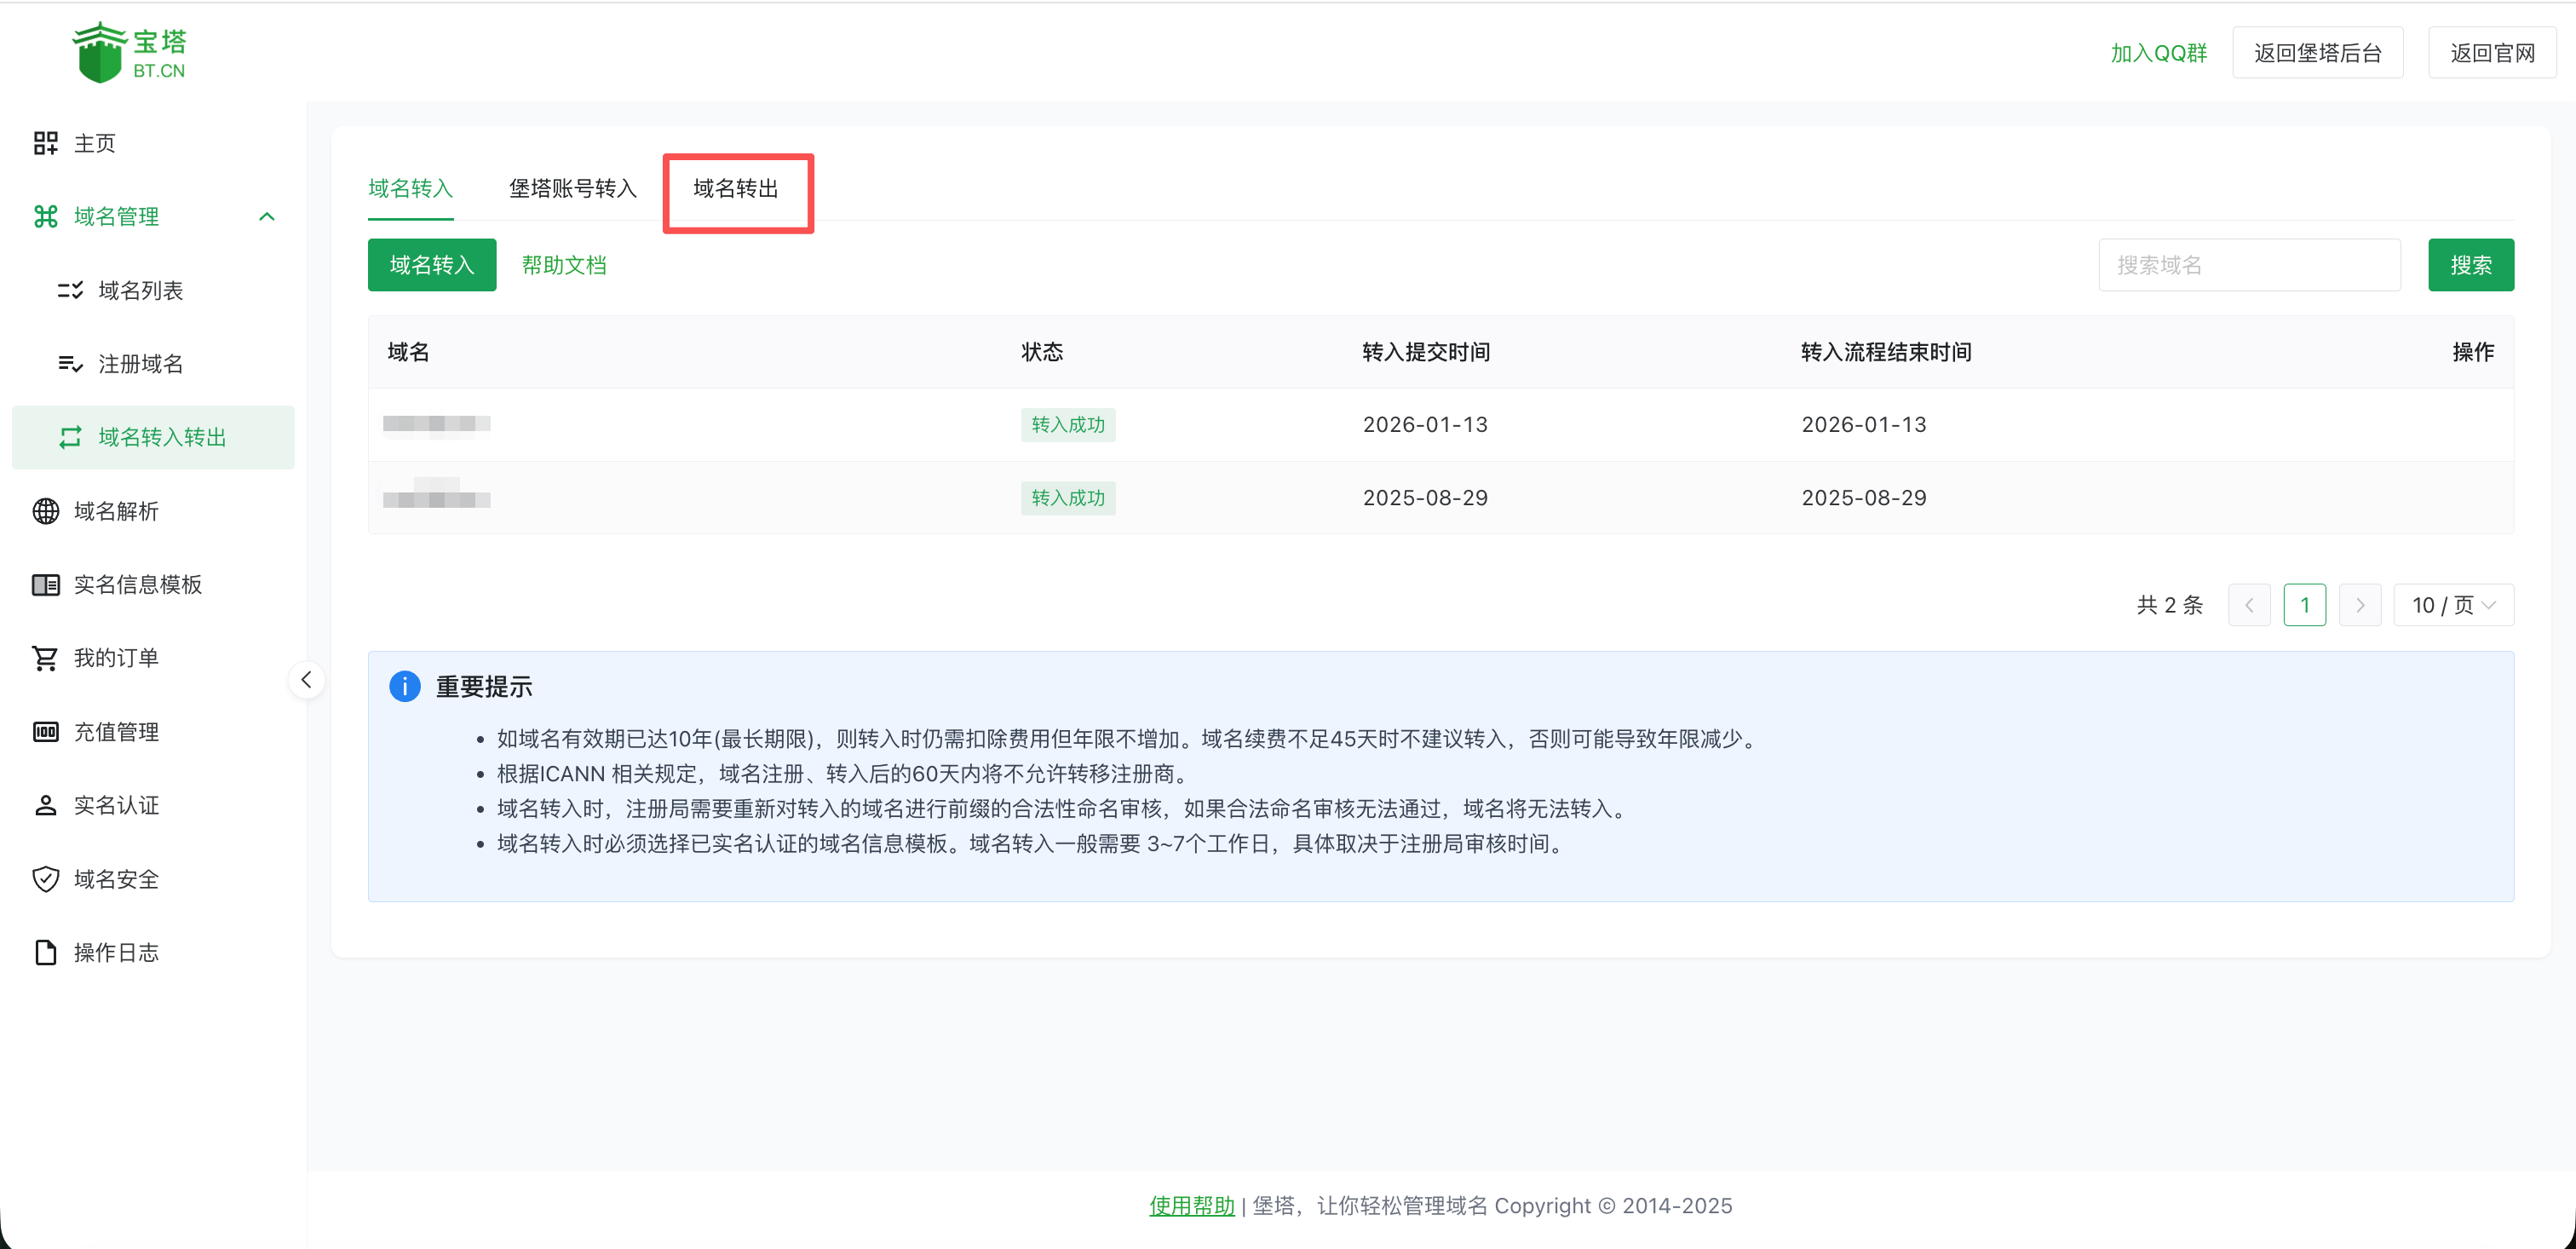Select 域名转入转出 in the sidebar
The image size is (2576, 1249).
[x=161, y=437]
